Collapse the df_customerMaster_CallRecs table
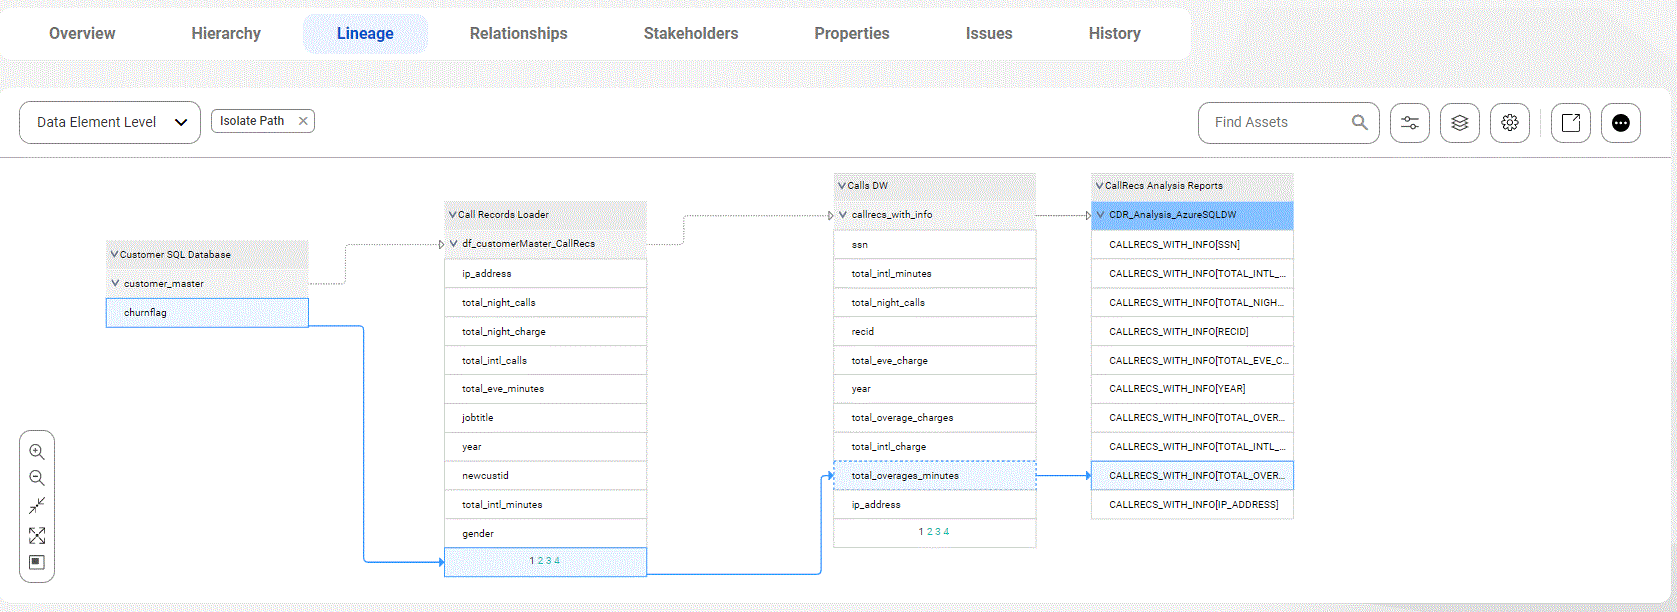 click(454, 244)
